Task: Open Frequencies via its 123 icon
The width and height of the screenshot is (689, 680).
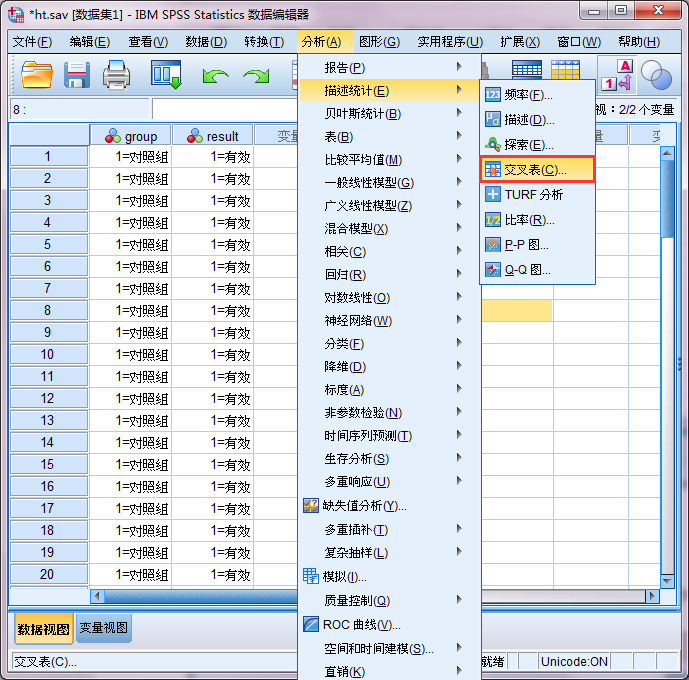Action: coord(493,94)
